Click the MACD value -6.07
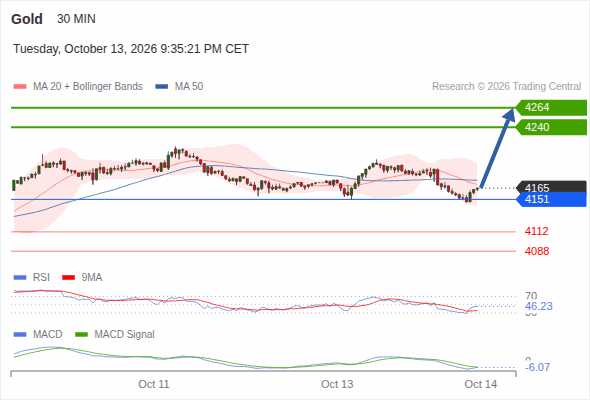 coord(538,367)
